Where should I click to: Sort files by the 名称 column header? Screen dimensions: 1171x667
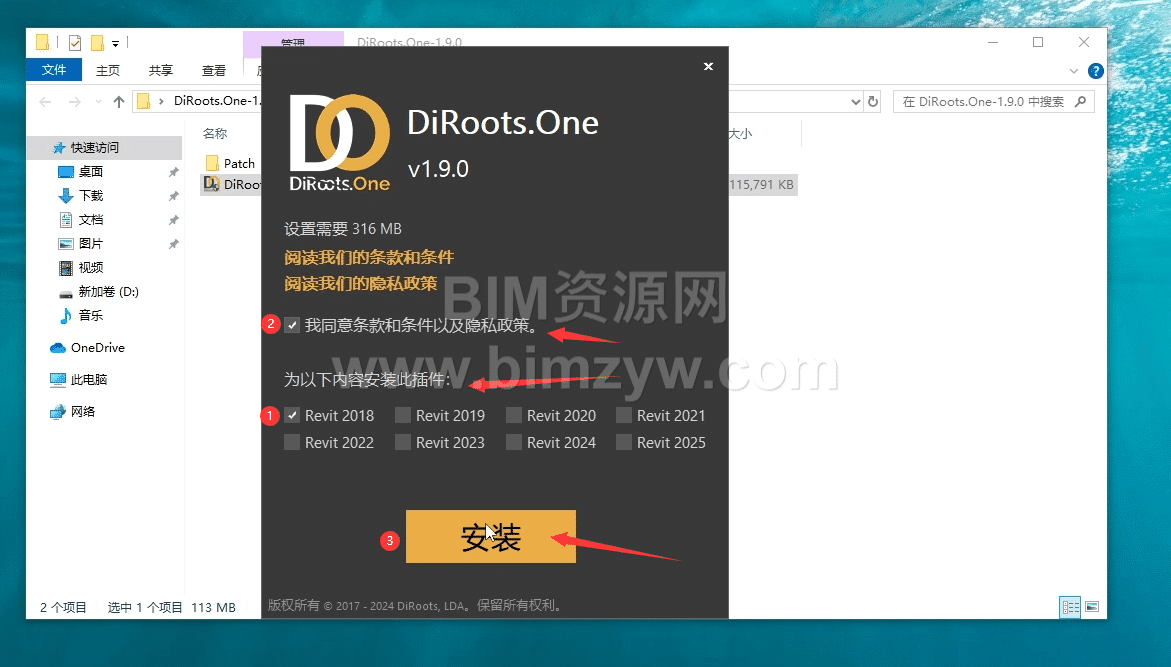click(215, 134)
